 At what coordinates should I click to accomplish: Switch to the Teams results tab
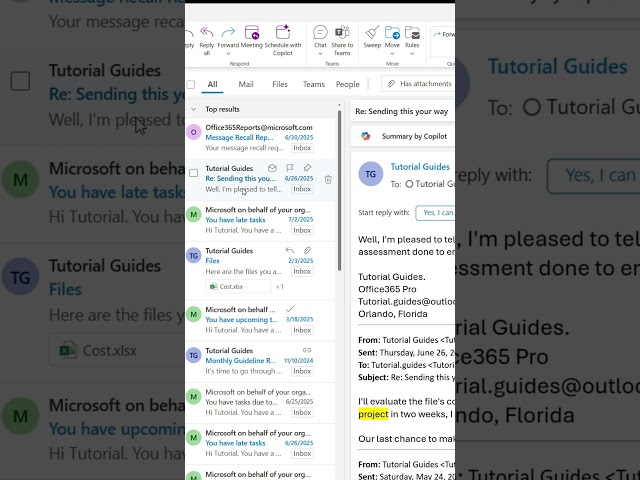tap(313, 84)
